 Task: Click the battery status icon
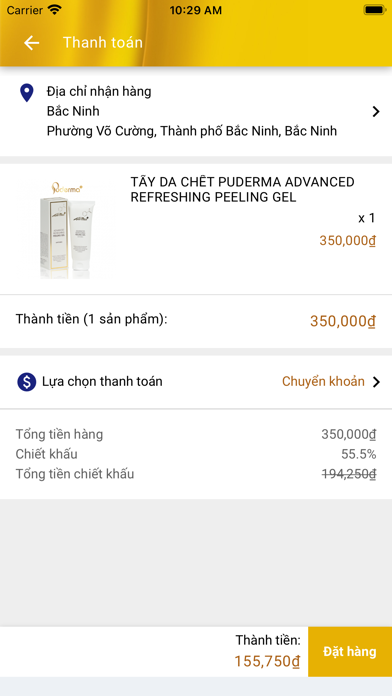(x=374, y=10)
